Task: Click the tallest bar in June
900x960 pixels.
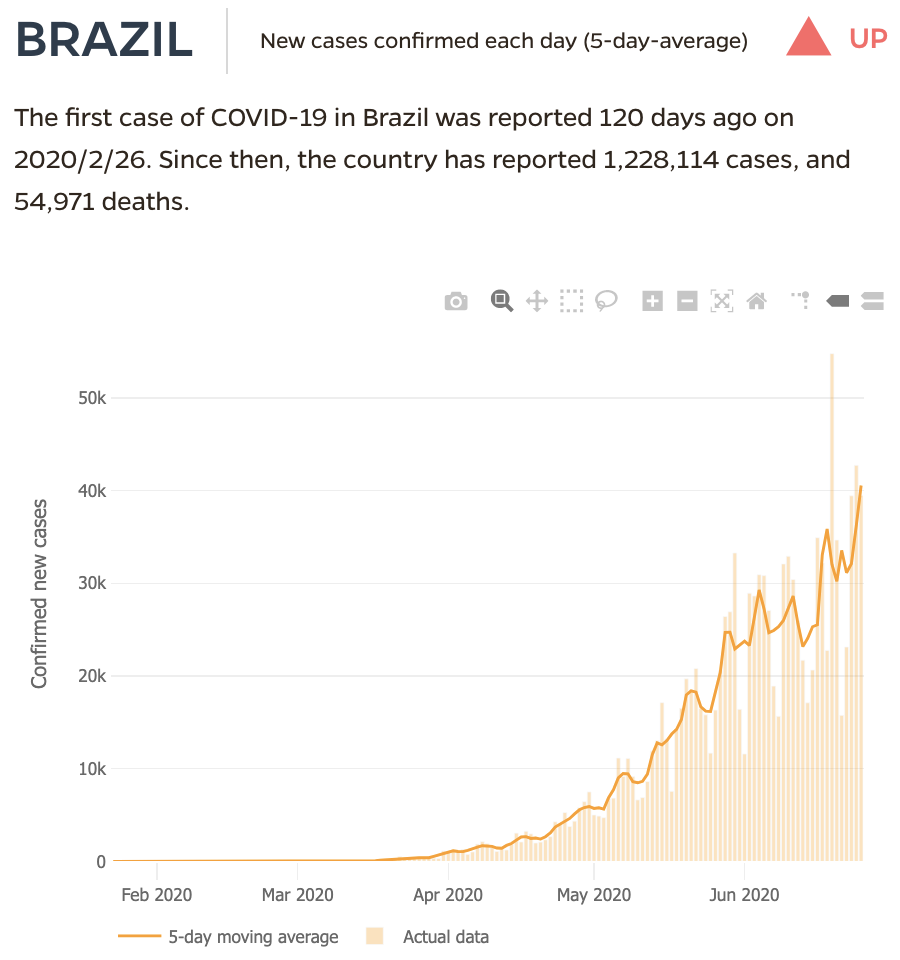Action: click(831, 600)
